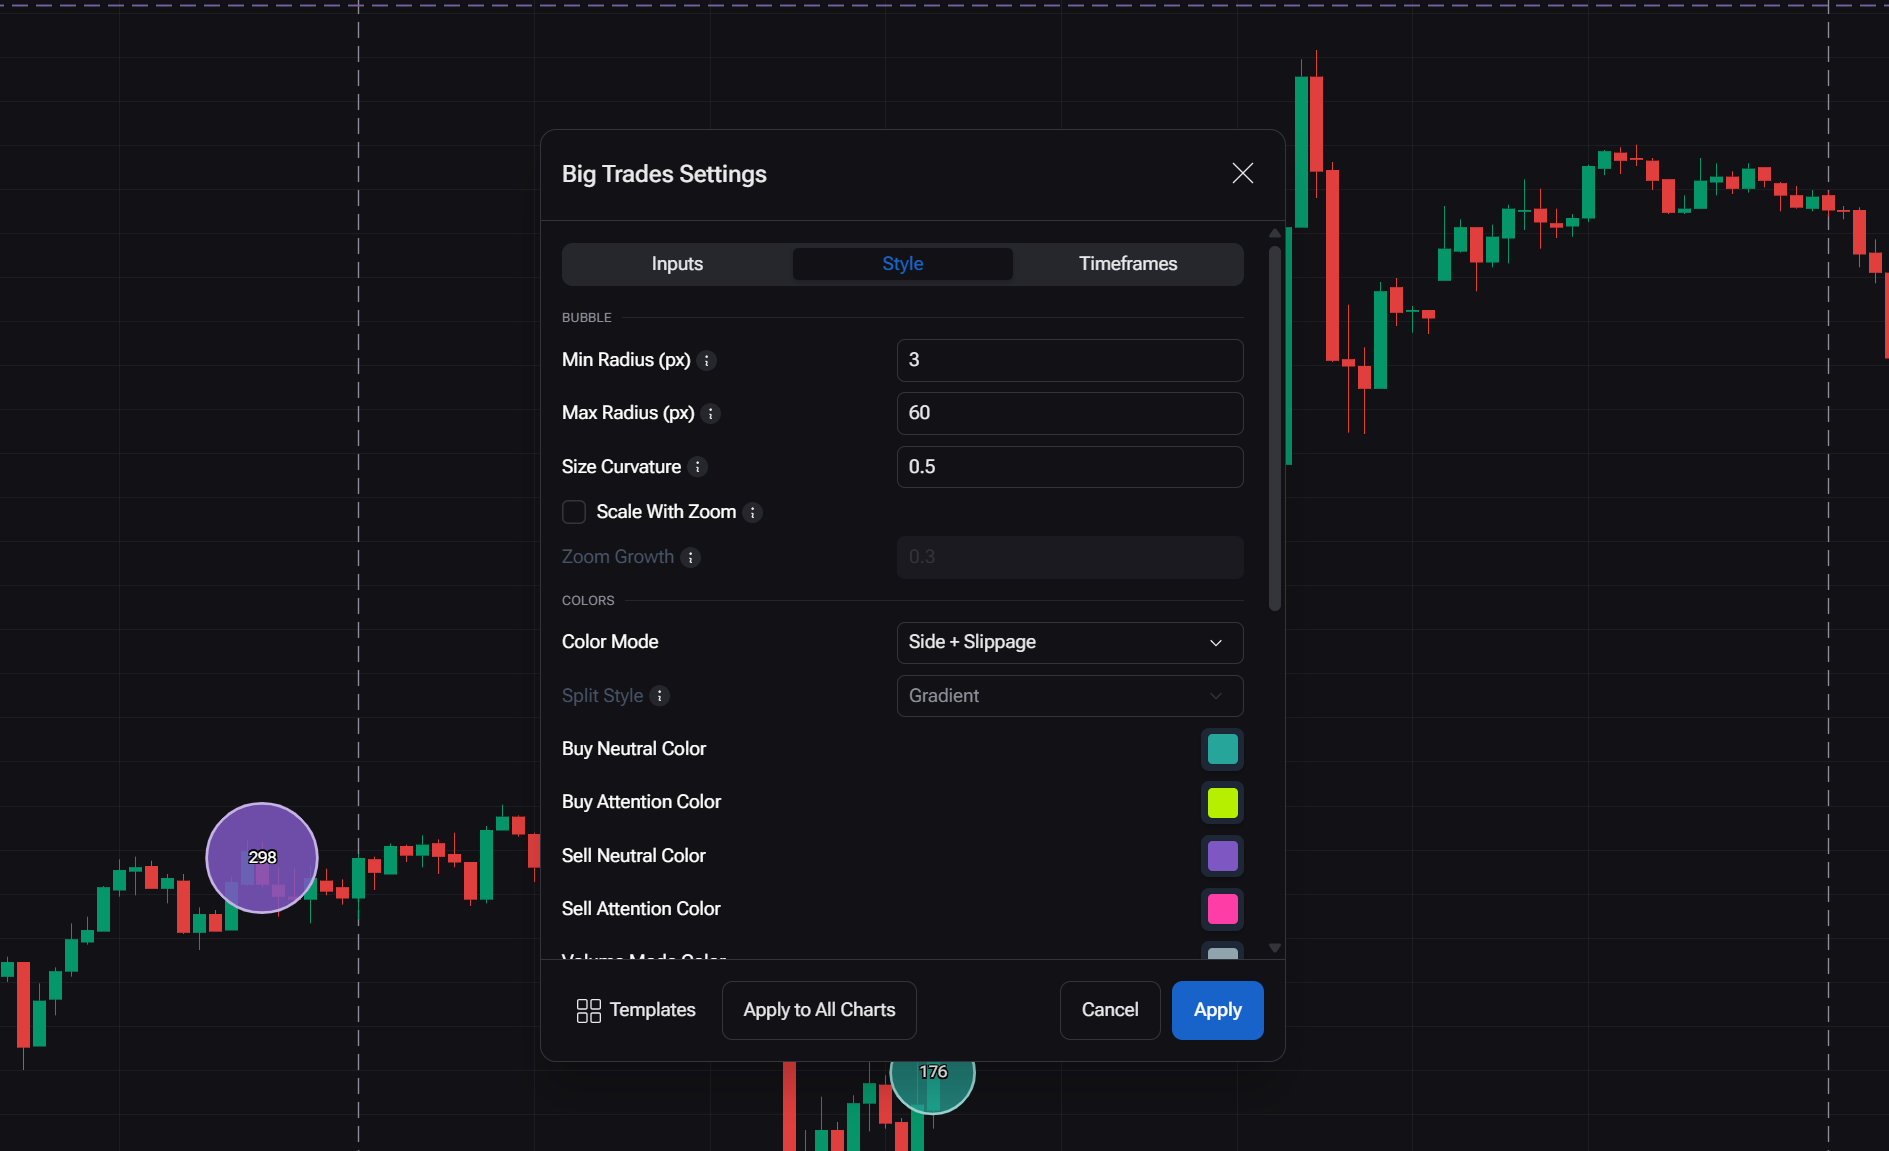The height and width of the screenshot is (1151, 1889).
Task: Click the Min Radius input field
Action: pos(1070,360)
